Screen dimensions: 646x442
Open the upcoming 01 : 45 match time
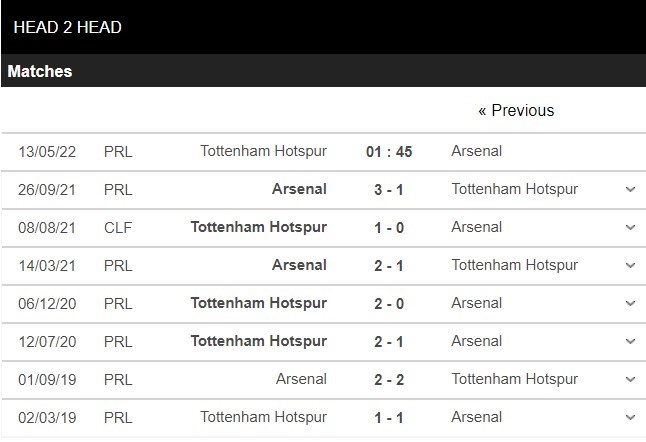pos(389,152)
